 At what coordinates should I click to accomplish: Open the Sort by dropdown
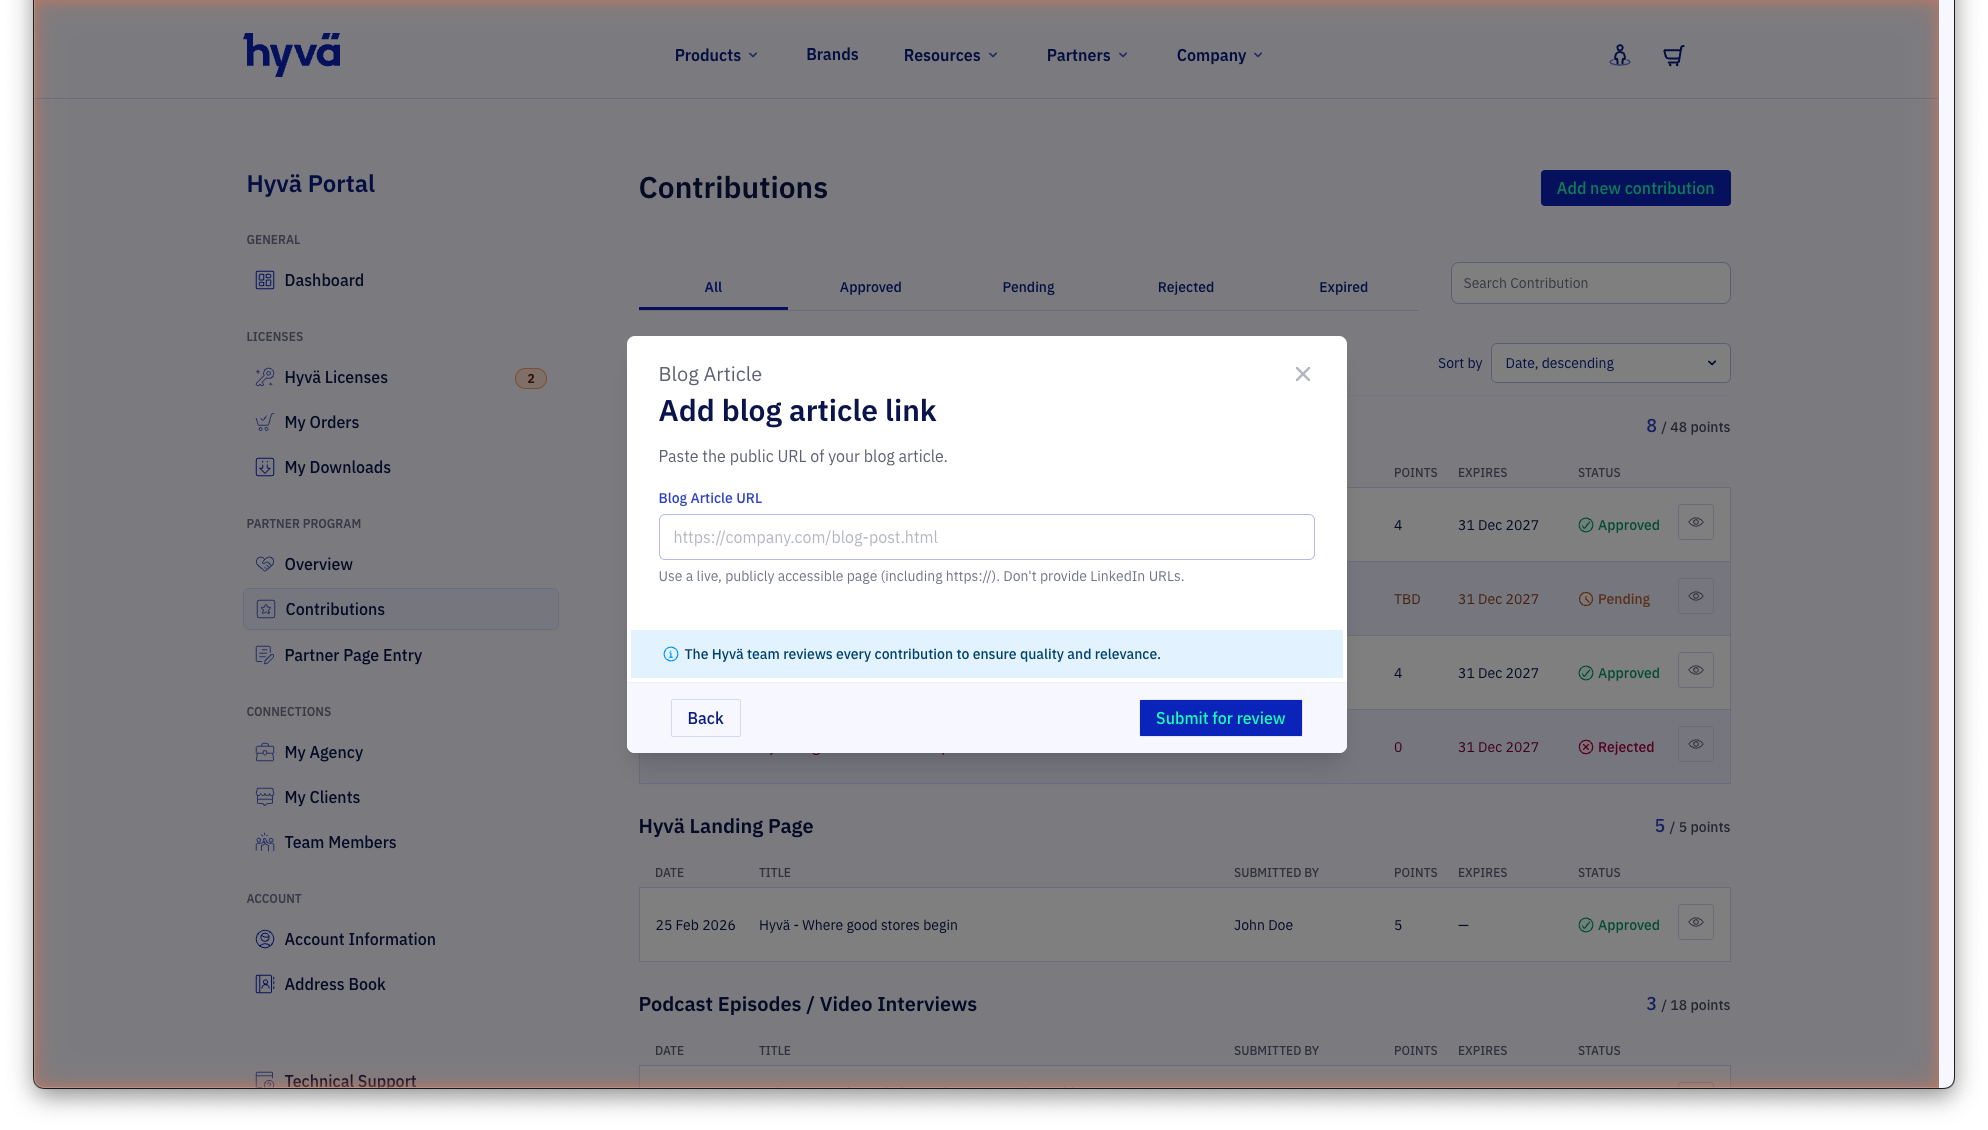(x=1610, y=362)
